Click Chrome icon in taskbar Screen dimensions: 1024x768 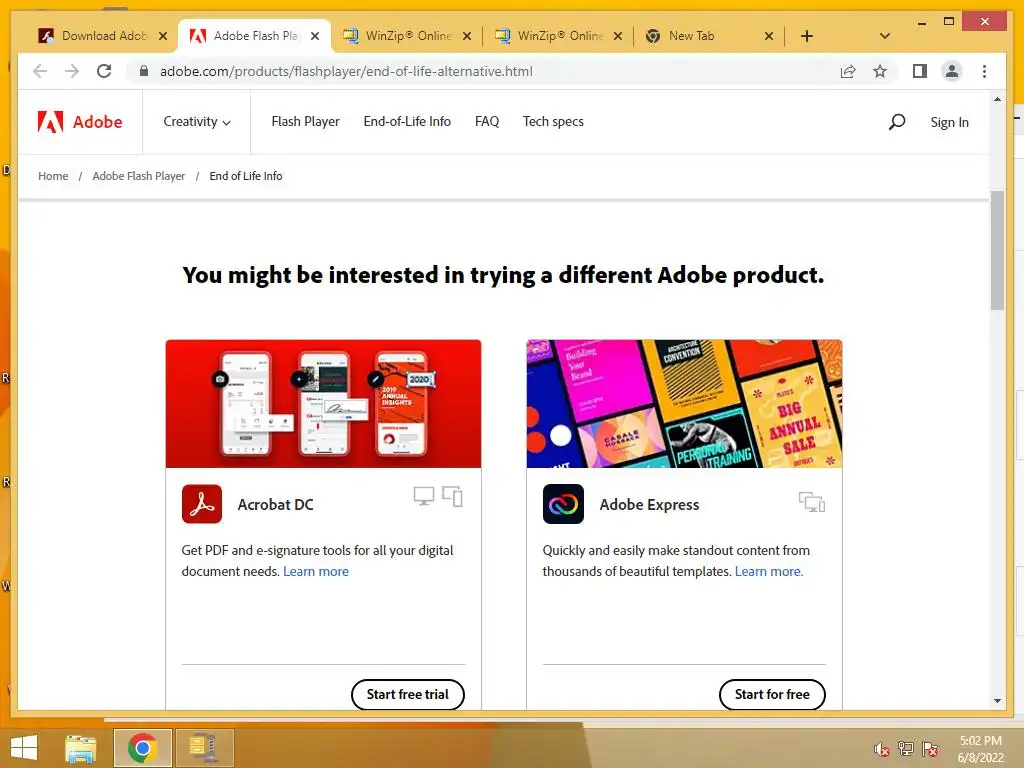click(x=142, y=748)
